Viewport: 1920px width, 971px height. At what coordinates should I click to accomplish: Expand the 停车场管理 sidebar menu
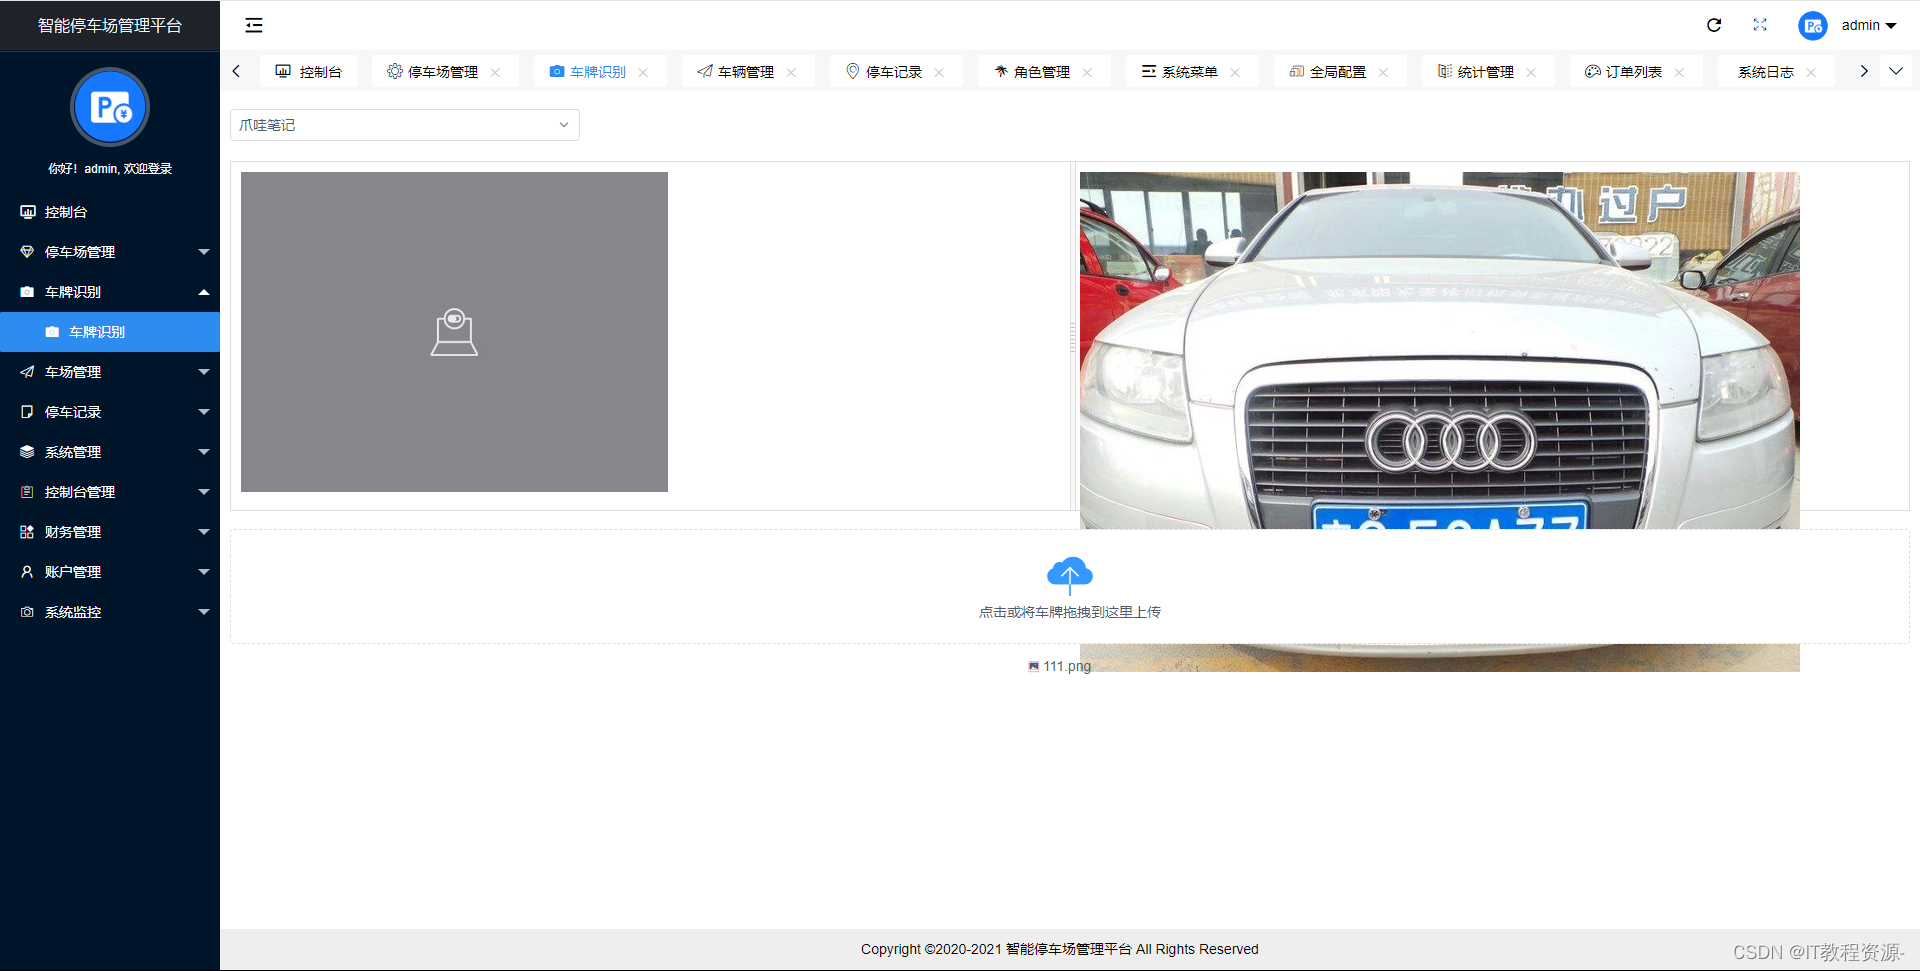(x=110, y=252)
